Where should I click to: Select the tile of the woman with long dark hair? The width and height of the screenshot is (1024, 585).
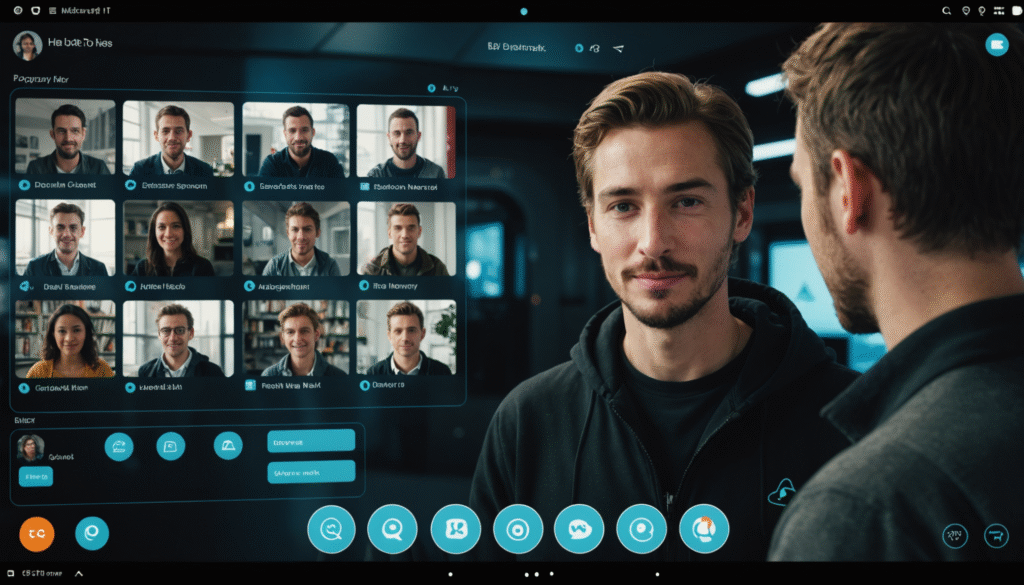tap(178, 239)
